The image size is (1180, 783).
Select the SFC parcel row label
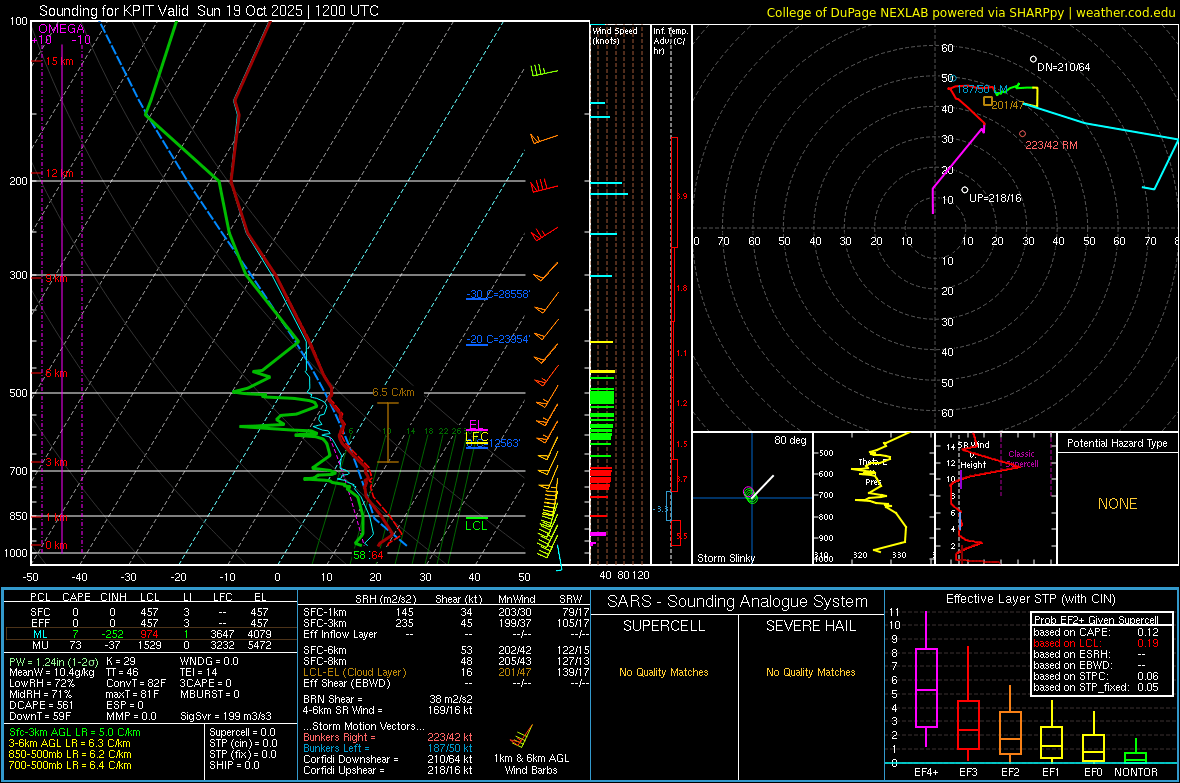coord(40,612)
